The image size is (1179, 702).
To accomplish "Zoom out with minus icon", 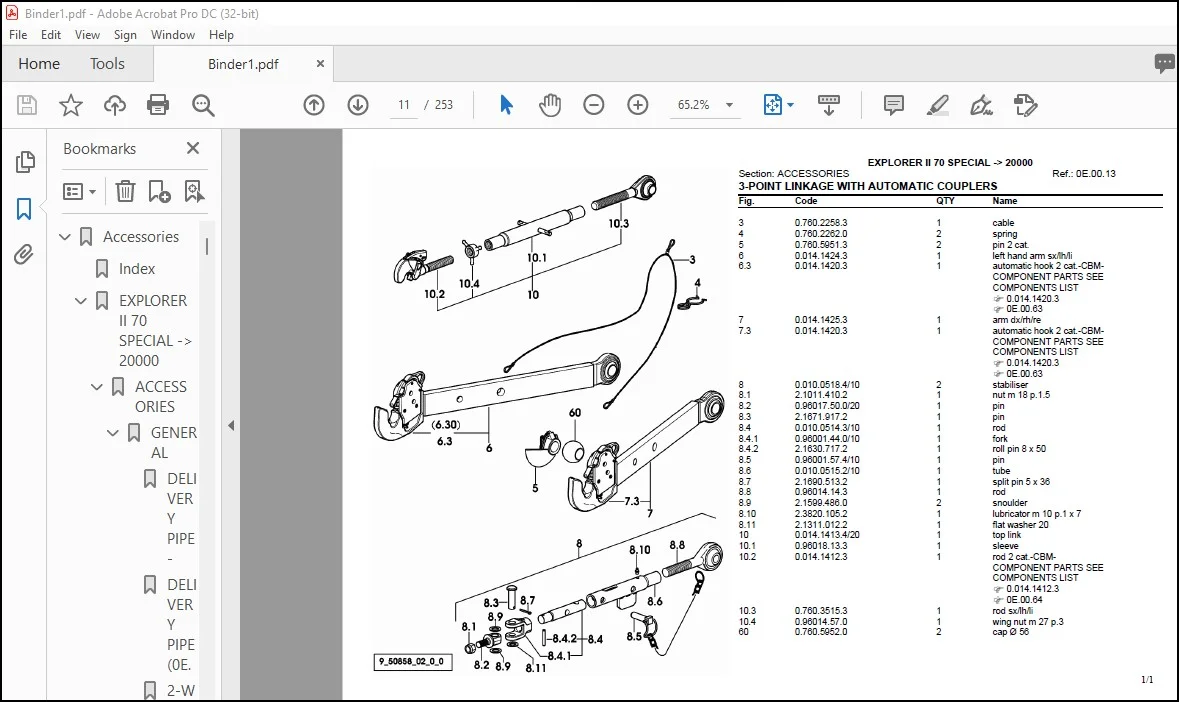I will (593, 105).
